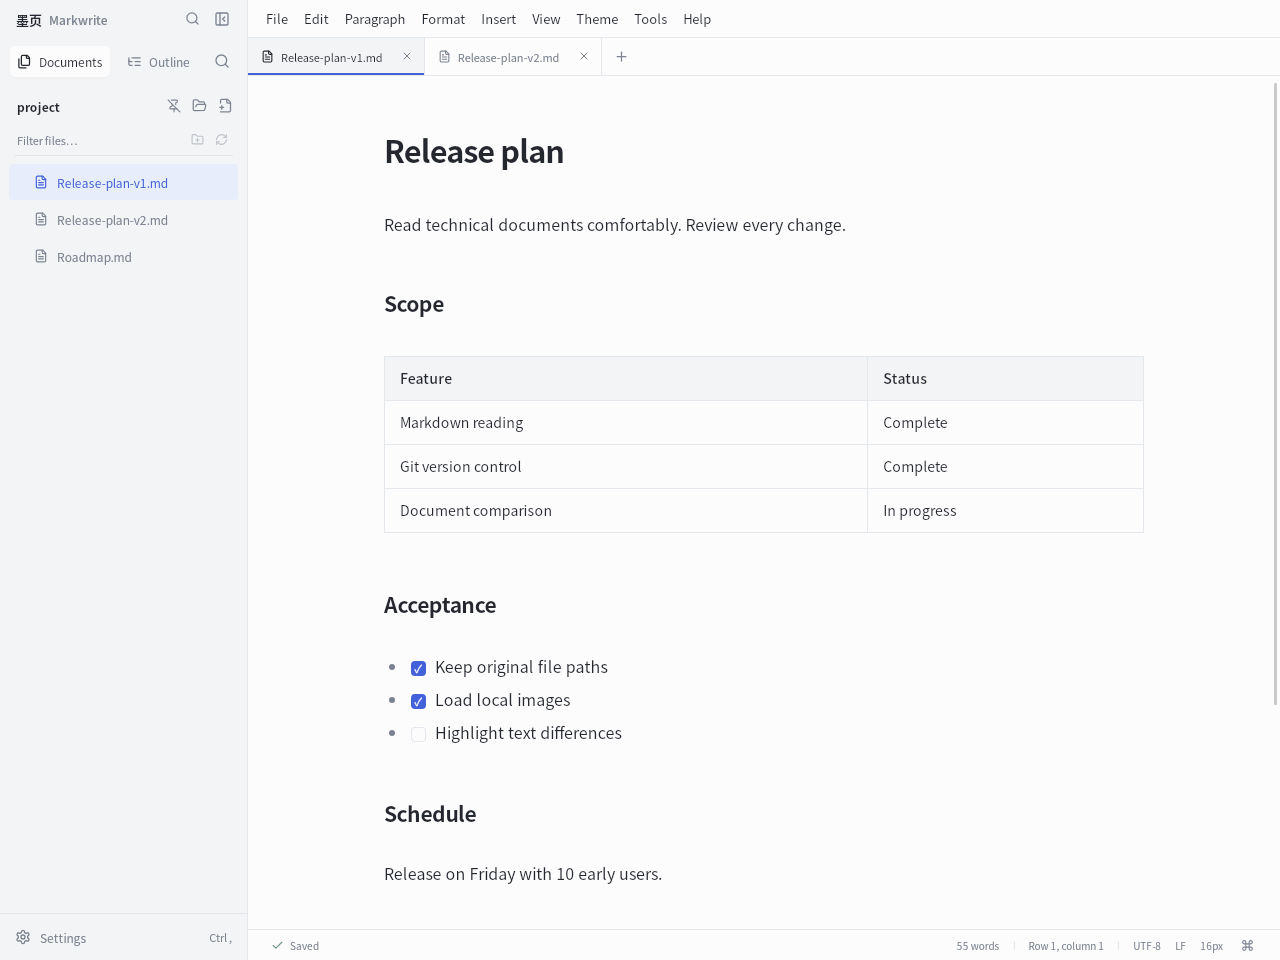Open the Paragraph menu
Image resolution: width=1280 pixels, height=960 pixels.
pos(374,19)
